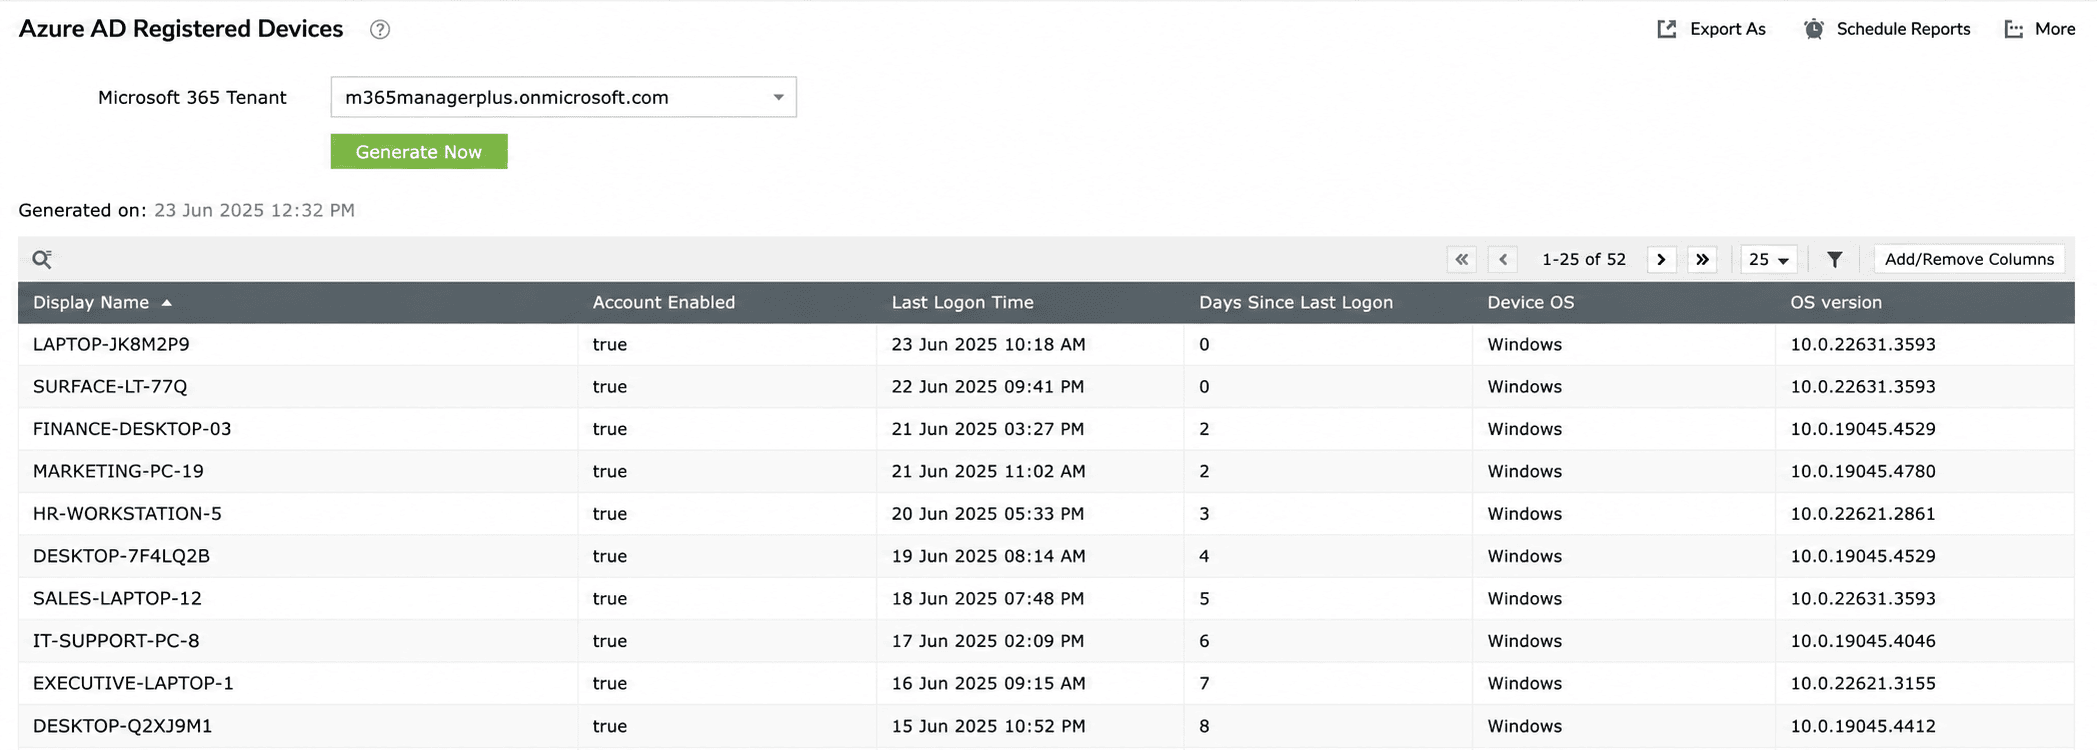Click the 1-25 of 52 page indicator
The image size is (2097, 750).
[1584, 259]
